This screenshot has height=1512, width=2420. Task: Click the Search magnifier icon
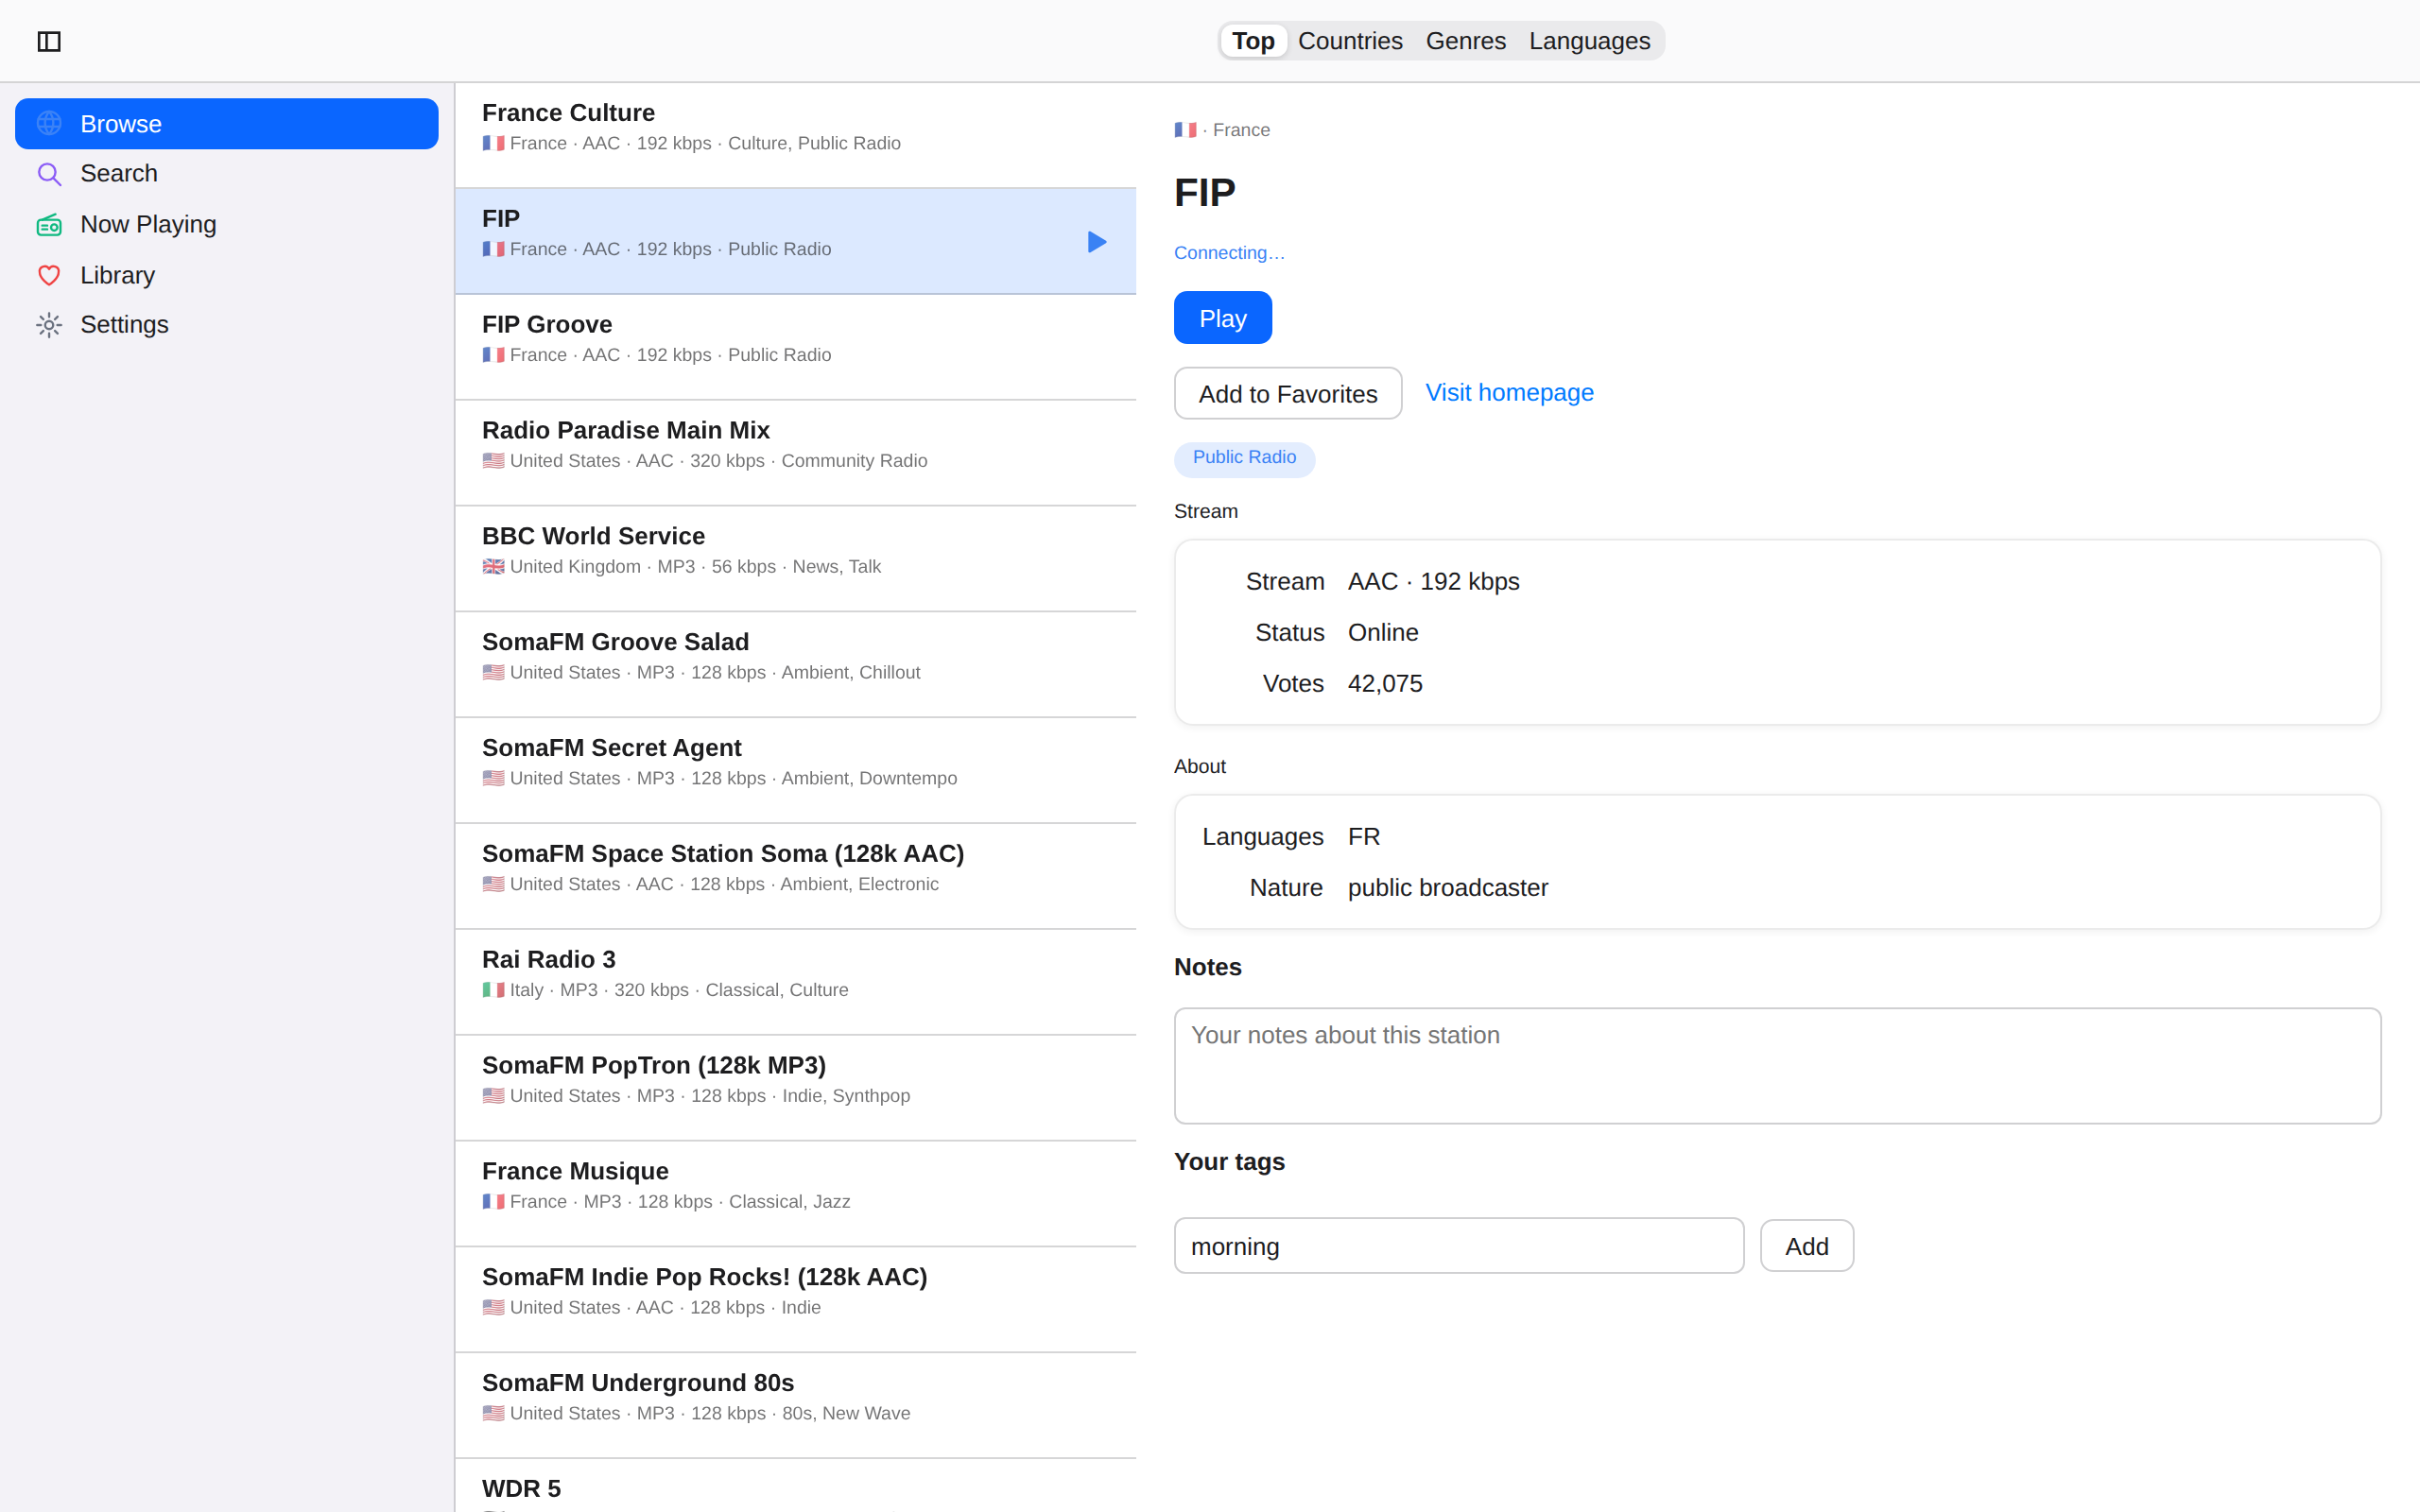(x=49, y=174)
